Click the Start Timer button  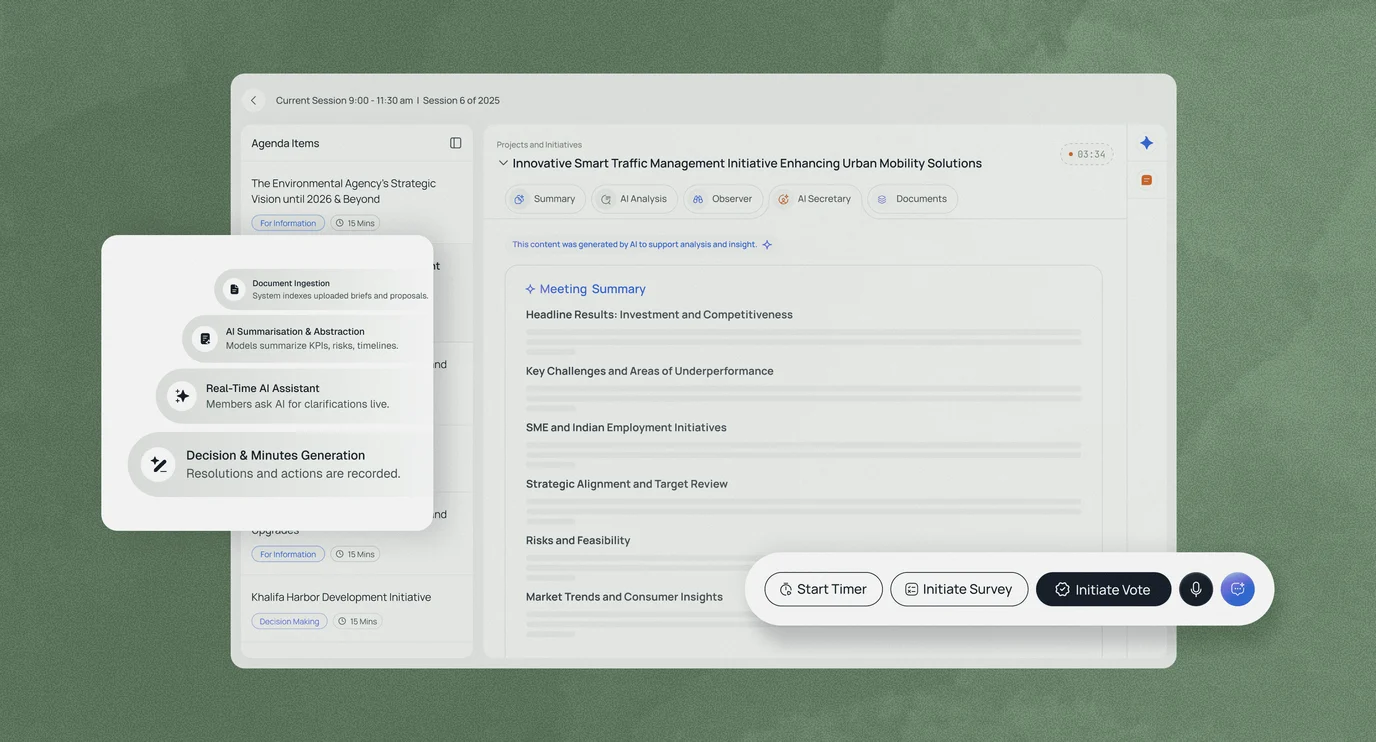(824, 589)
